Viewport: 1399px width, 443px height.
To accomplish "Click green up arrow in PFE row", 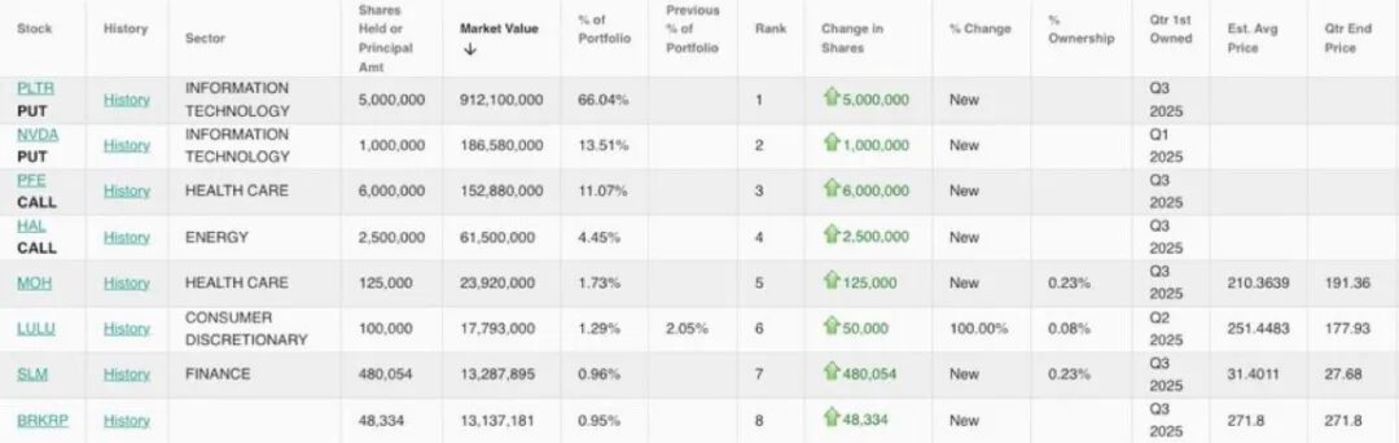I will tap(831, 189).
